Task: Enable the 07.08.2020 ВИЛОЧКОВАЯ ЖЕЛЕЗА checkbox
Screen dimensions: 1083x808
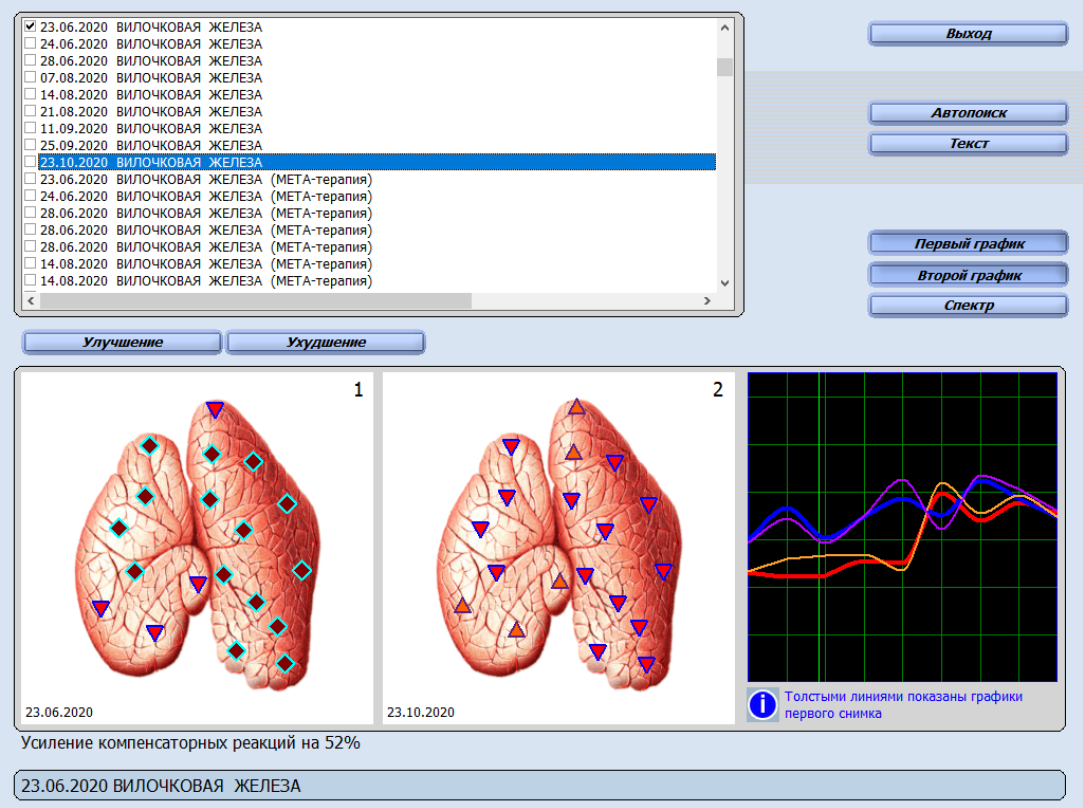Action: click(30, 77)
